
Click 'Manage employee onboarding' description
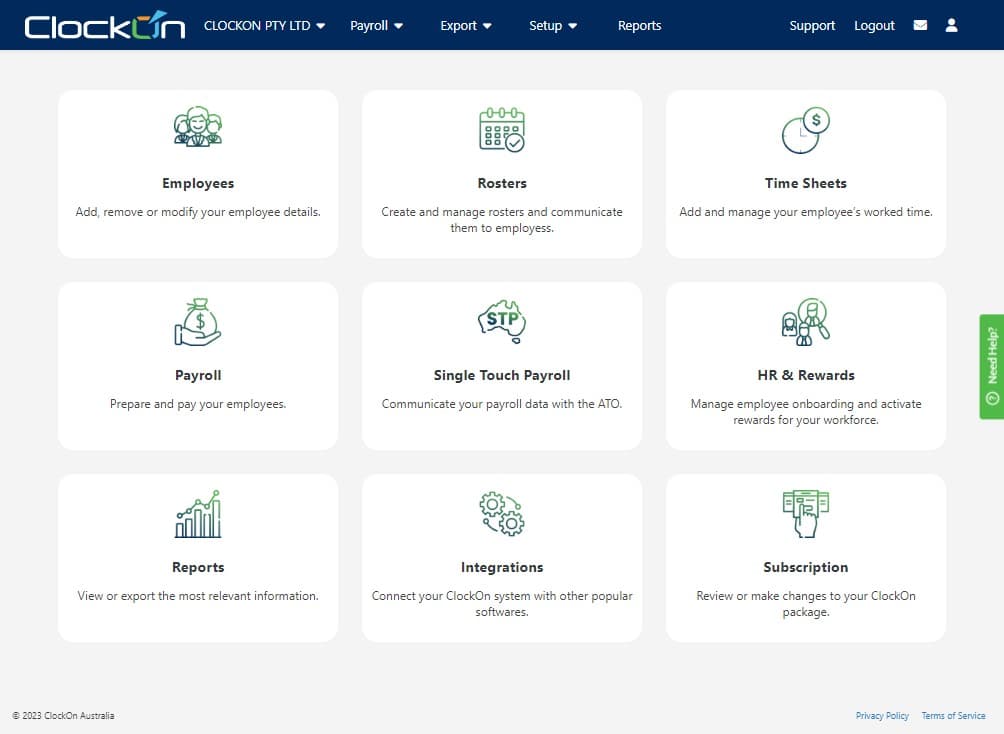coord(806,412)
